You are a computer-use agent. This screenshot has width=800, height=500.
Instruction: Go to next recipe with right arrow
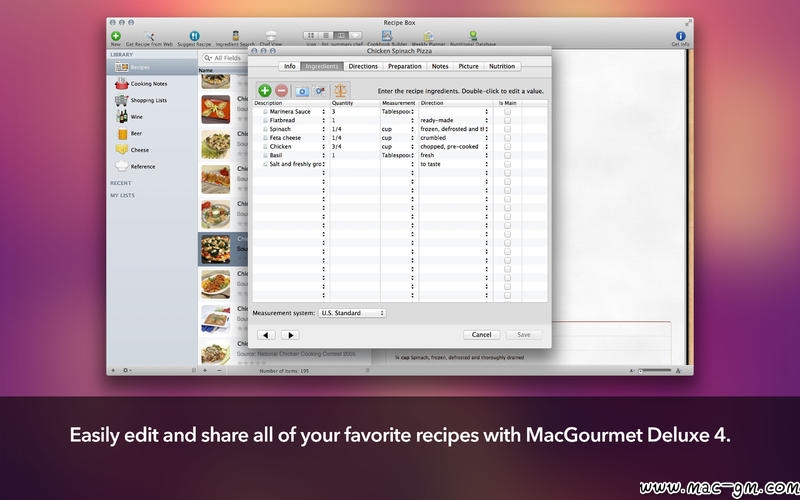pos(290,335)
